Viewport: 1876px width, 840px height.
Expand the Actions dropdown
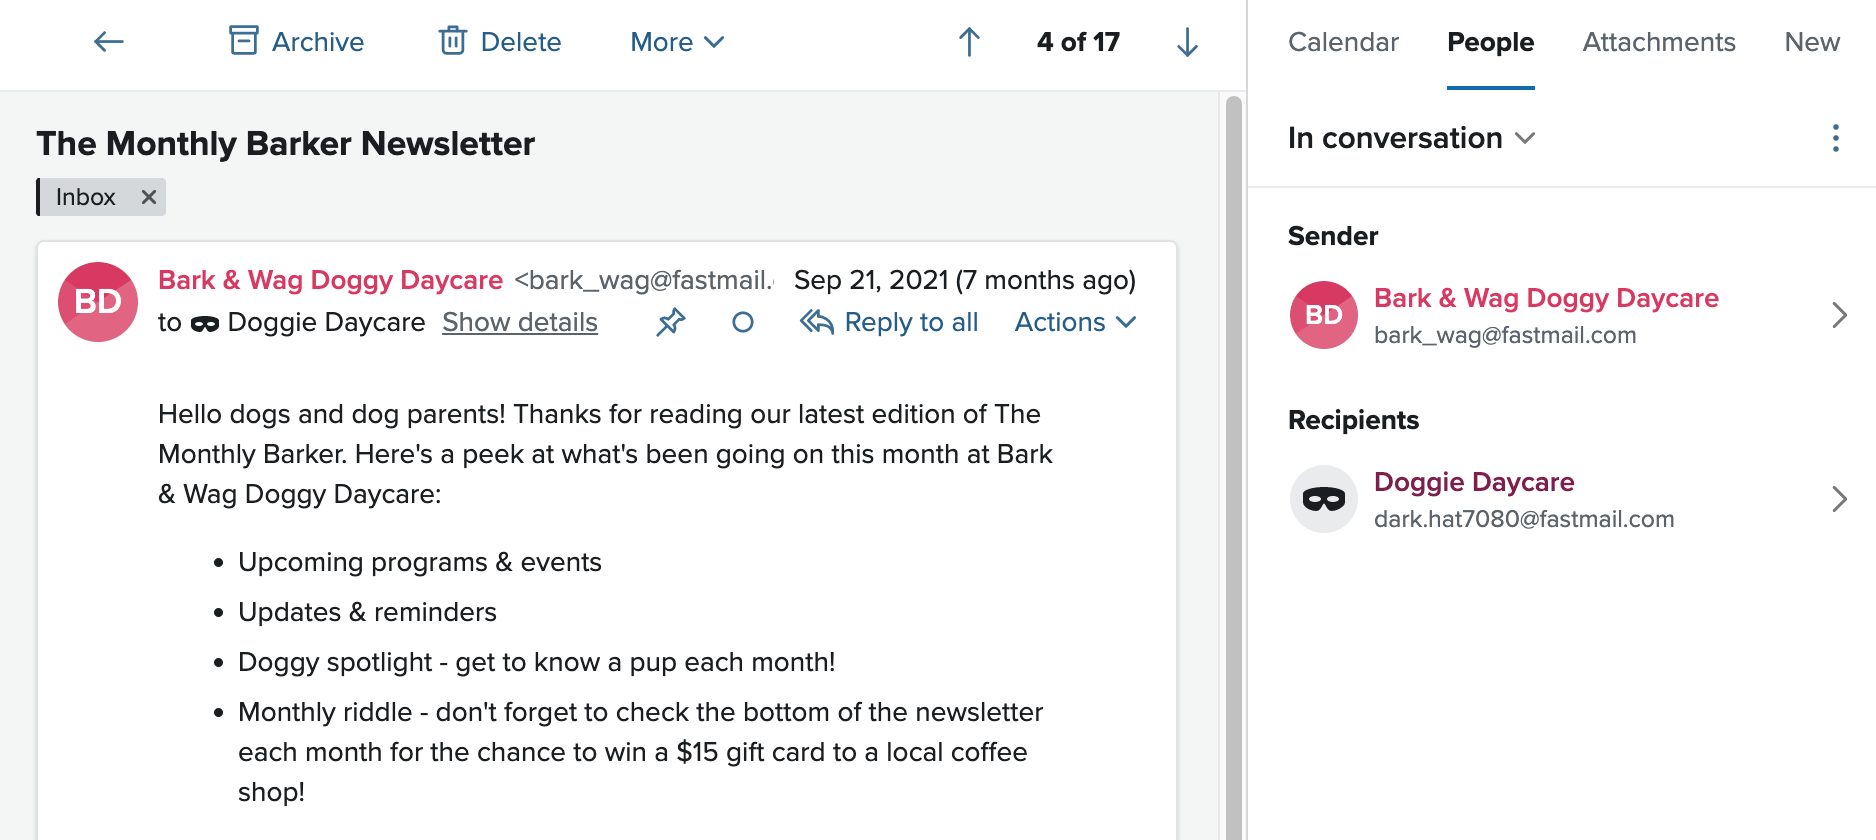click(x=1075, y=322)
